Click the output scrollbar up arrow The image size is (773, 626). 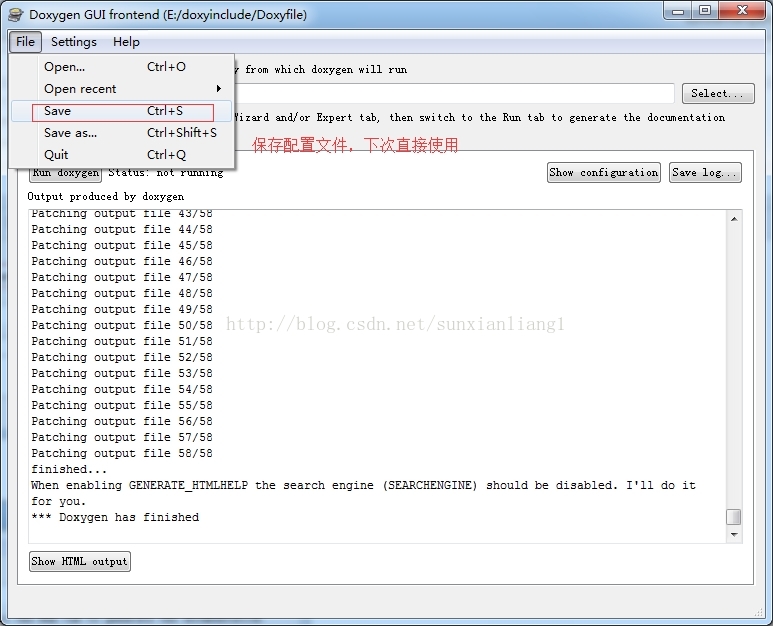point(734,219)
